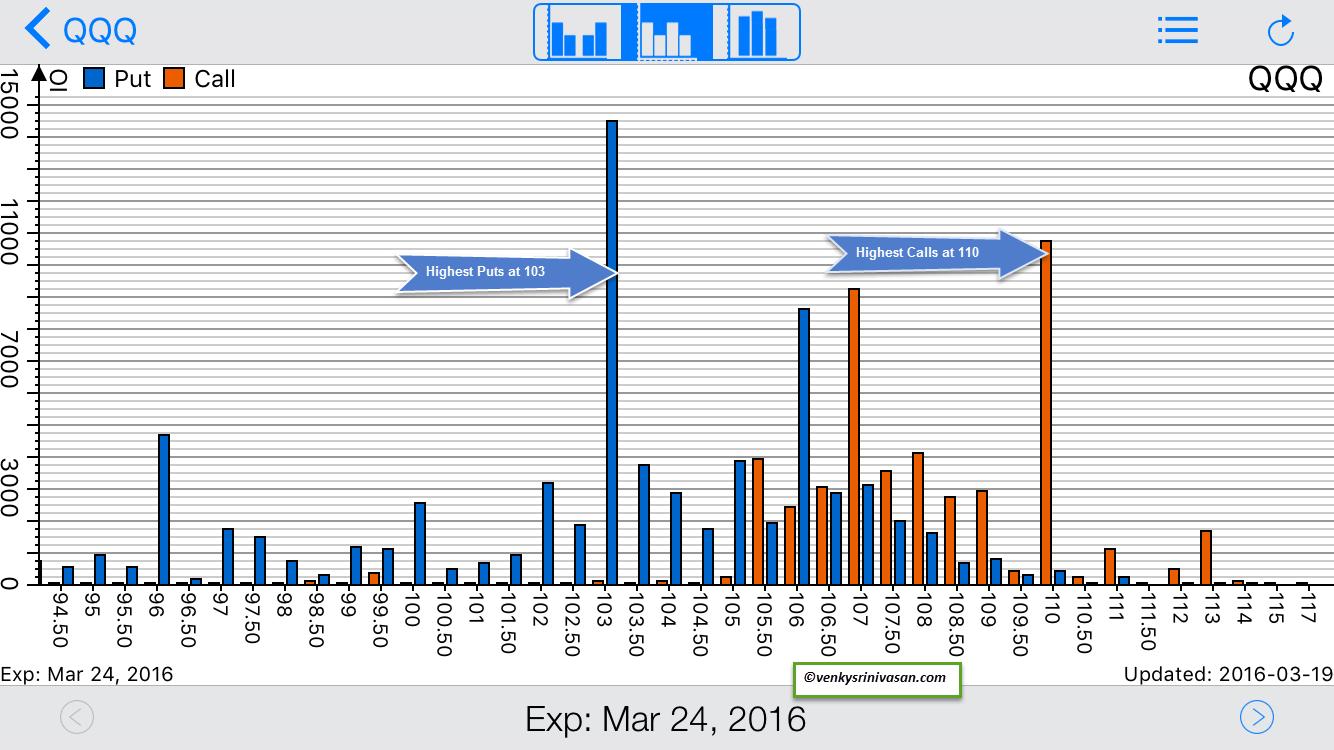Tap the orange call bar at strike 107
The image size is (1334, 750).
854,436
